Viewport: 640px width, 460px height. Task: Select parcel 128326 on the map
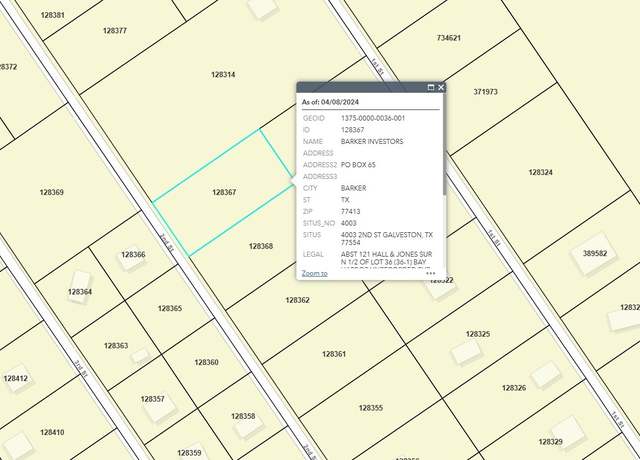514,388
